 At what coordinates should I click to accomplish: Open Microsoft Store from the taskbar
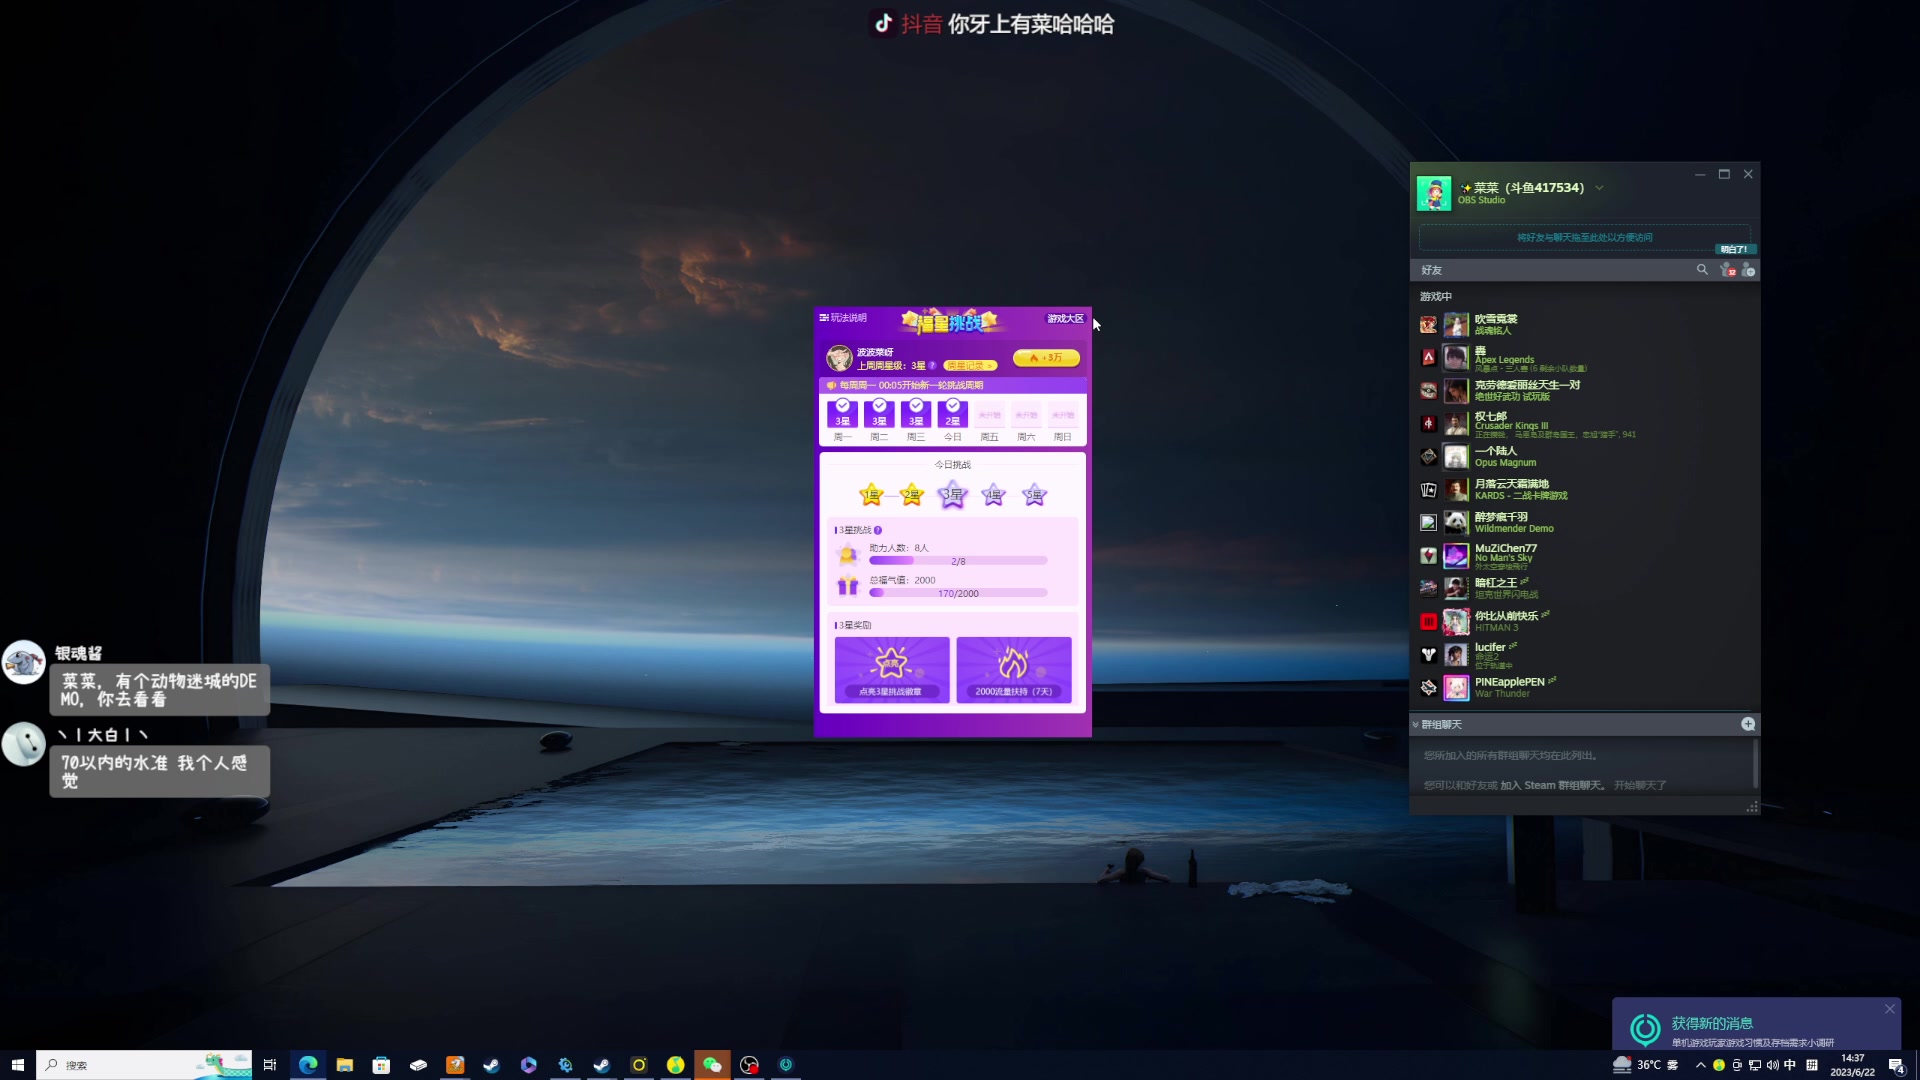[x=381, y=1065]
